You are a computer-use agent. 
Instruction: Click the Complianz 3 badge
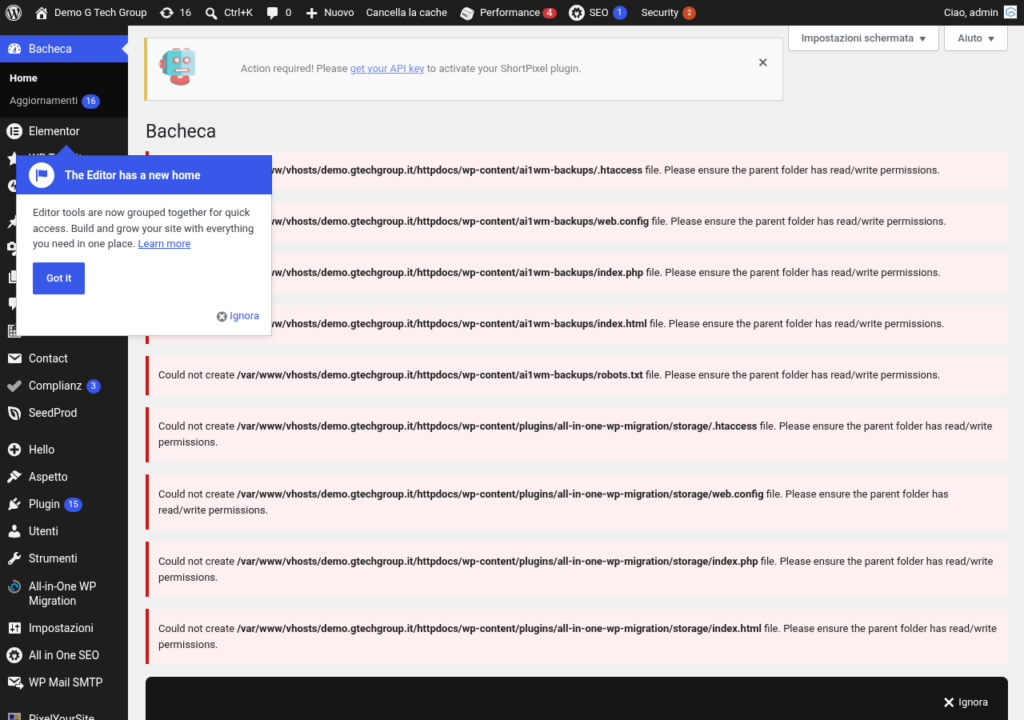[93, 385]
